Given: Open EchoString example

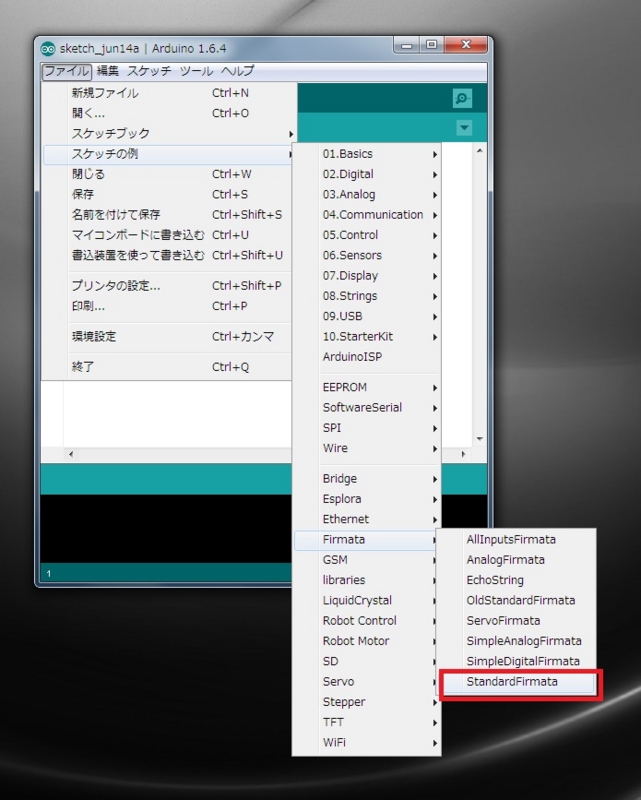Looking at the screenshot, I should tap(516, 580).
